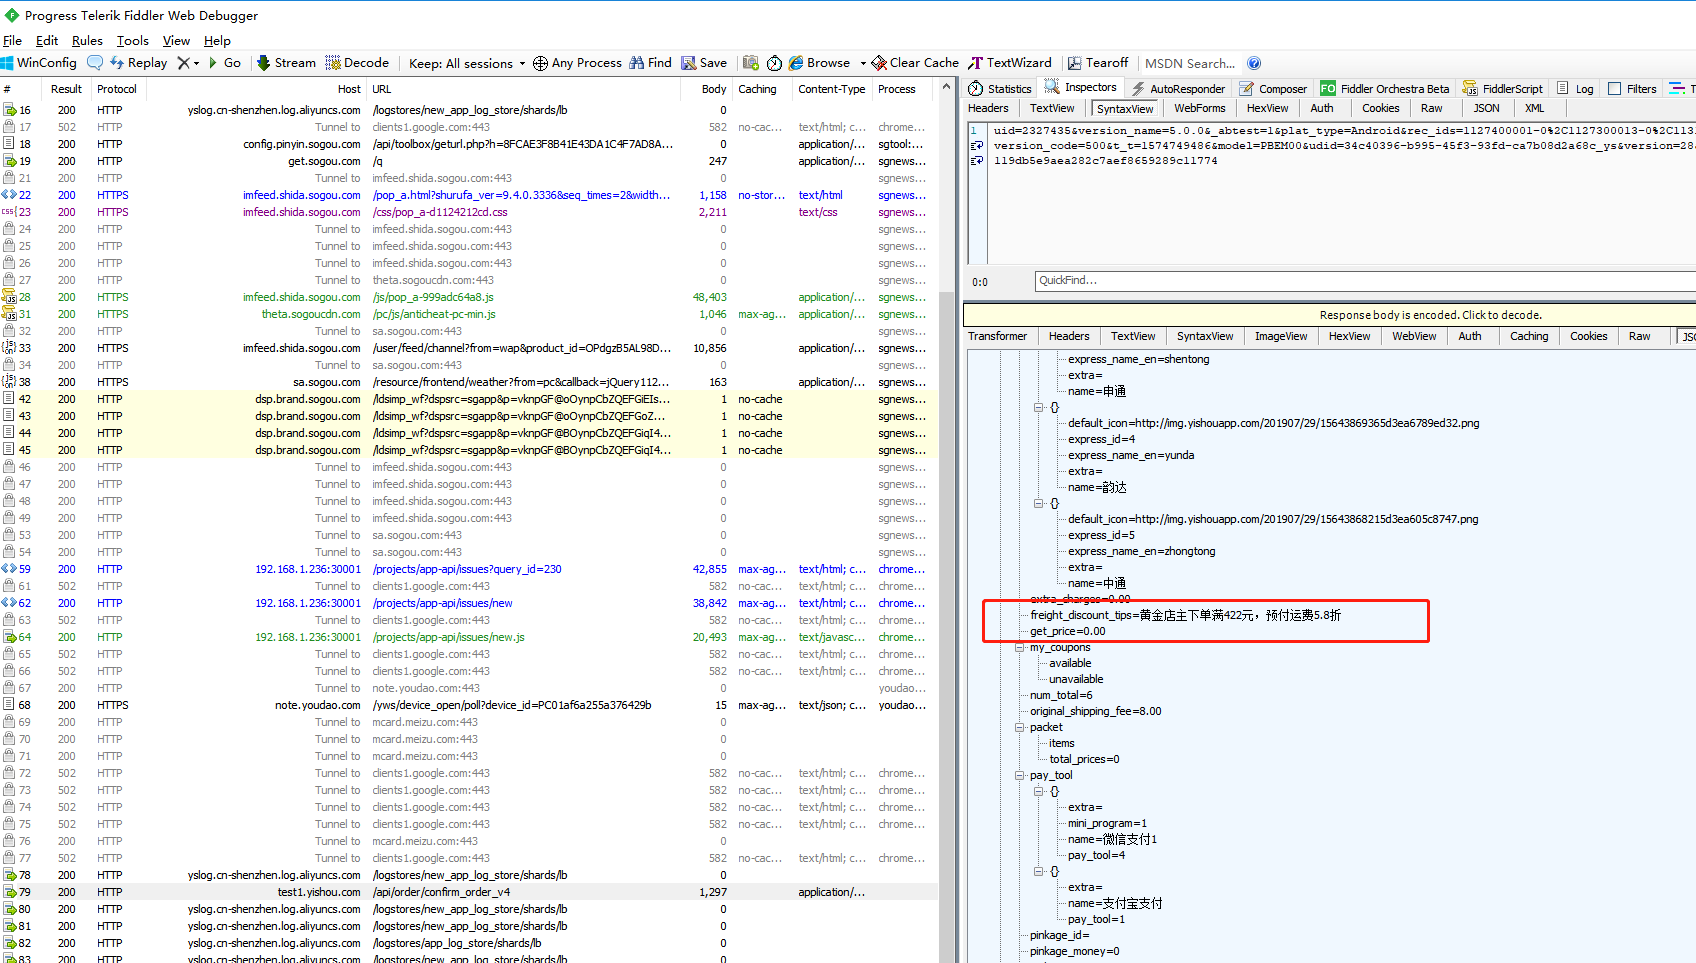Viewport: 1696px width, 963px height.
Task: Collapse the packet JSON node
Action: click(x=1020, y=727)
